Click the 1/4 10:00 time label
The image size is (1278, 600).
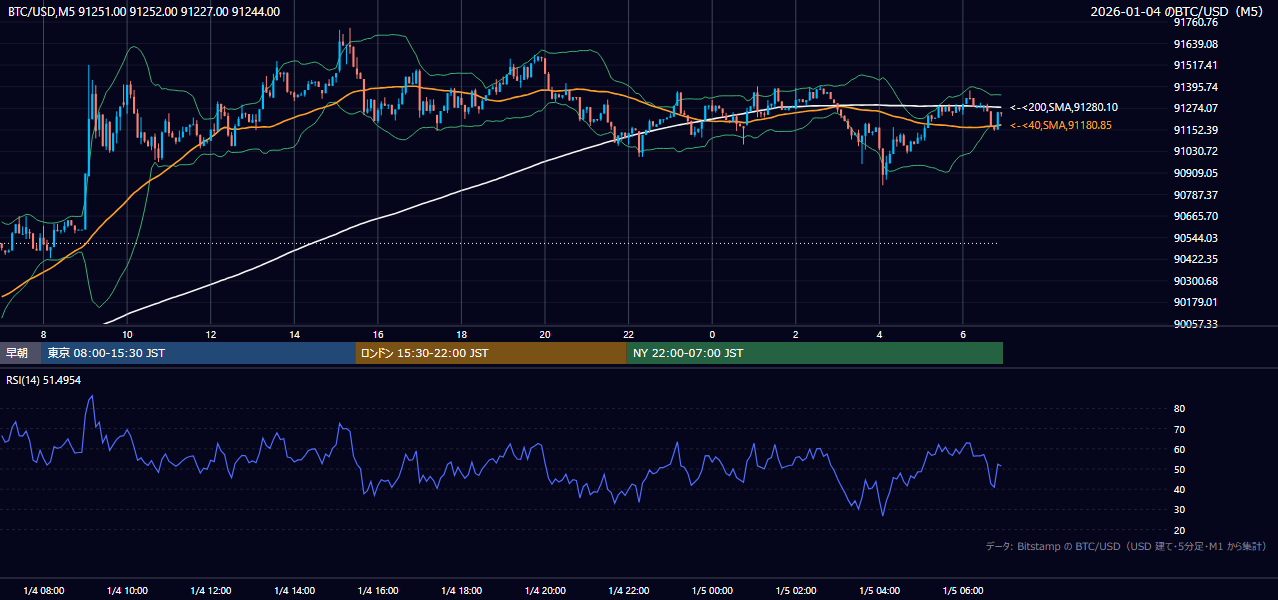tap(127, 590)
